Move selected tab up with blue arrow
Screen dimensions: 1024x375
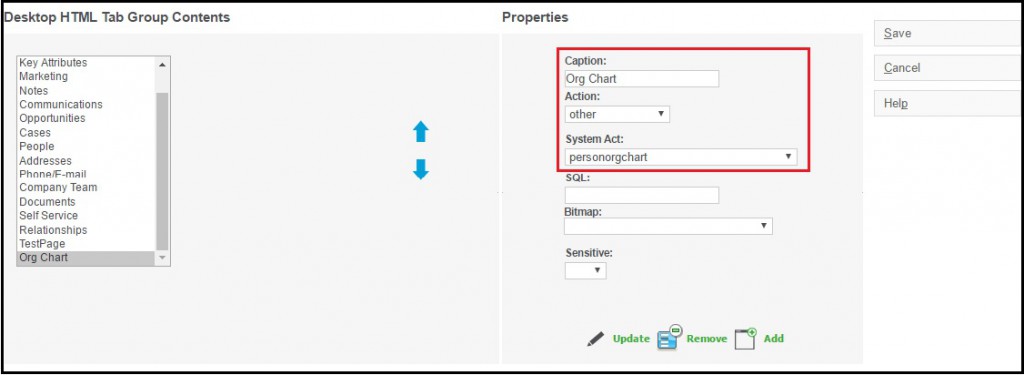421,132
